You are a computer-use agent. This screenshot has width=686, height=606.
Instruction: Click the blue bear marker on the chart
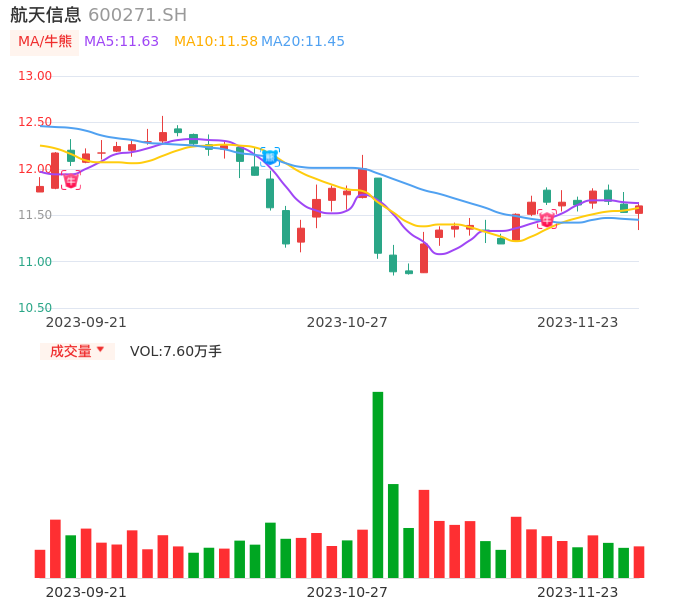coord(269,157)
